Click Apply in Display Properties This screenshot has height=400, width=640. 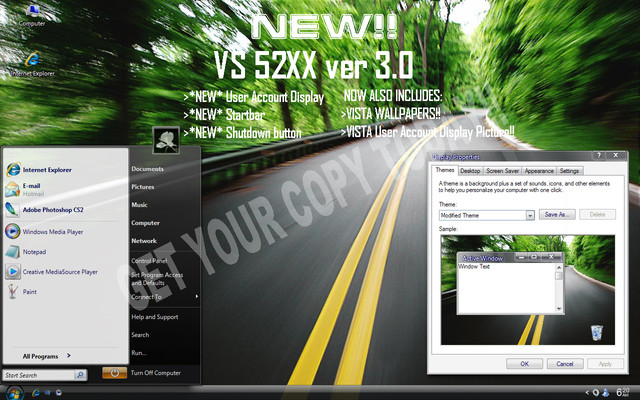tap(605, 364)
